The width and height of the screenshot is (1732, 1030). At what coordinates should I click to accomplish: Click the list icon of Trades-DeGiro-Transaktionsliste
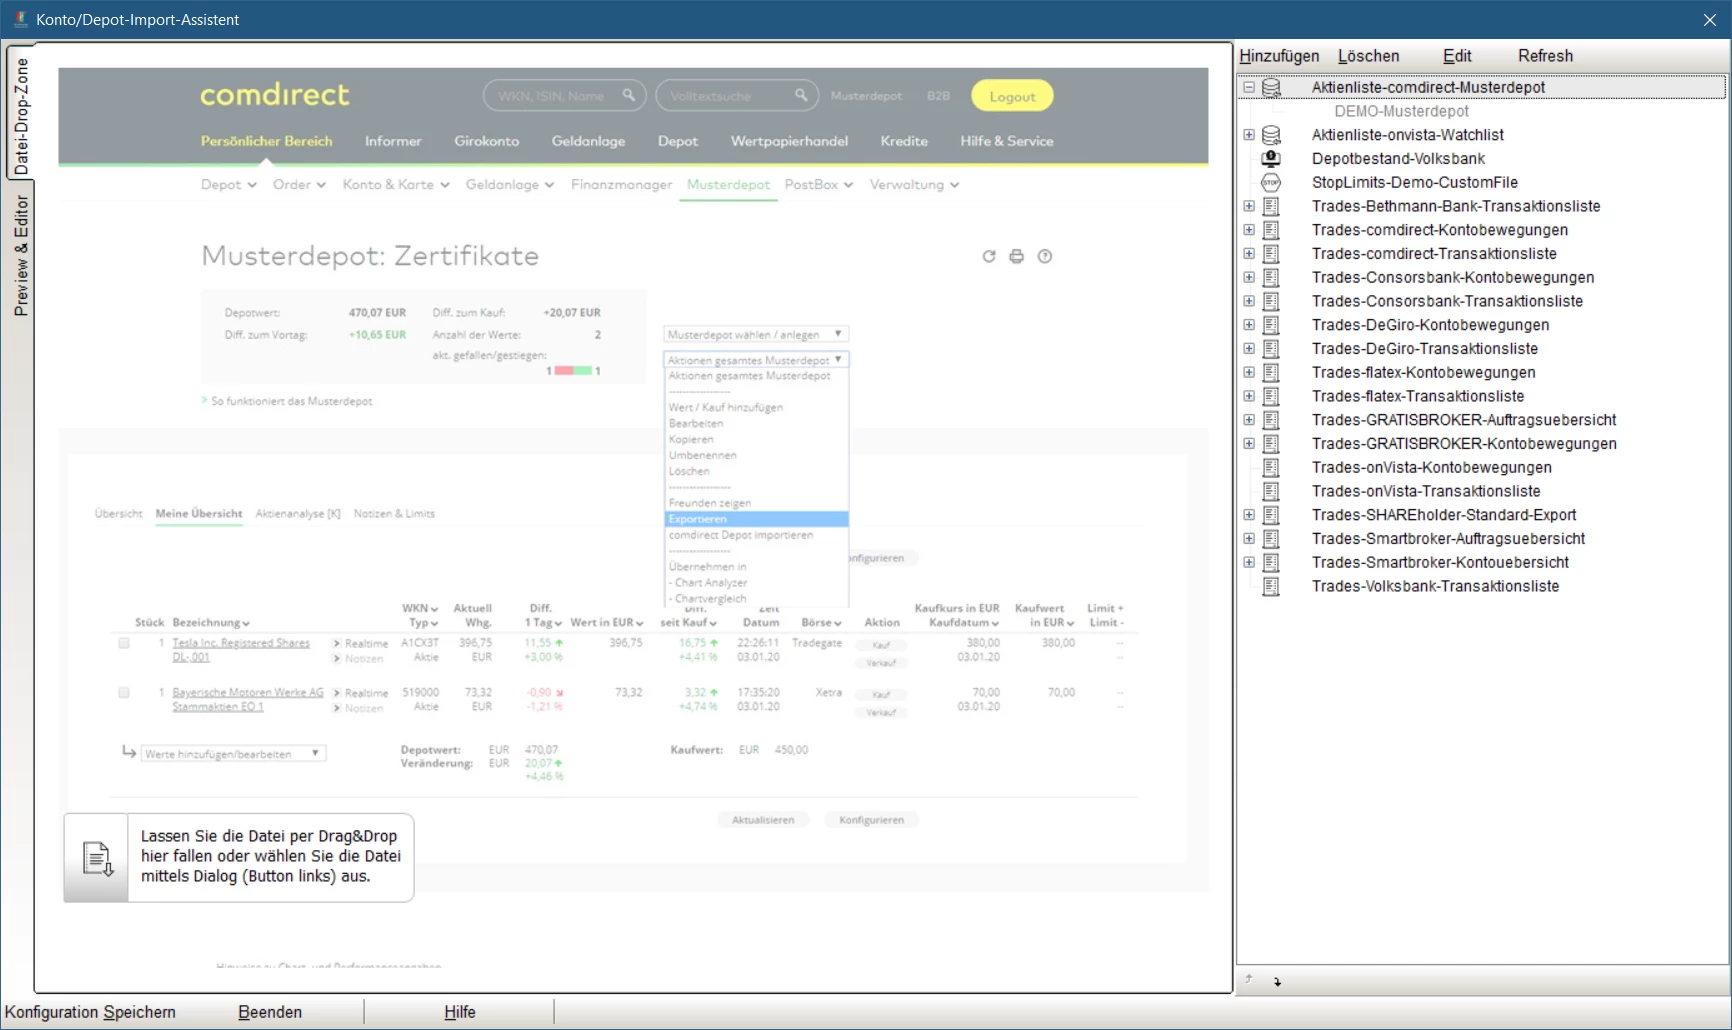click(1271, 349)
